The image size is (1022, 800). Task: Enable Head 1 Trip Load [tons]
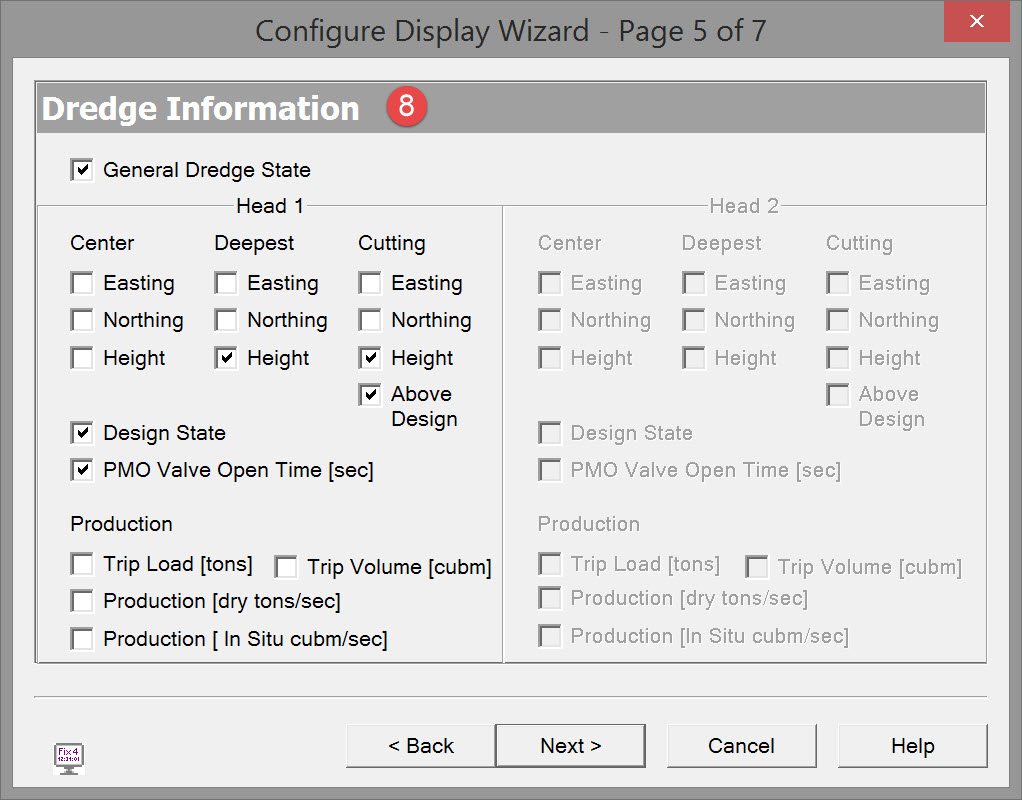82,564
